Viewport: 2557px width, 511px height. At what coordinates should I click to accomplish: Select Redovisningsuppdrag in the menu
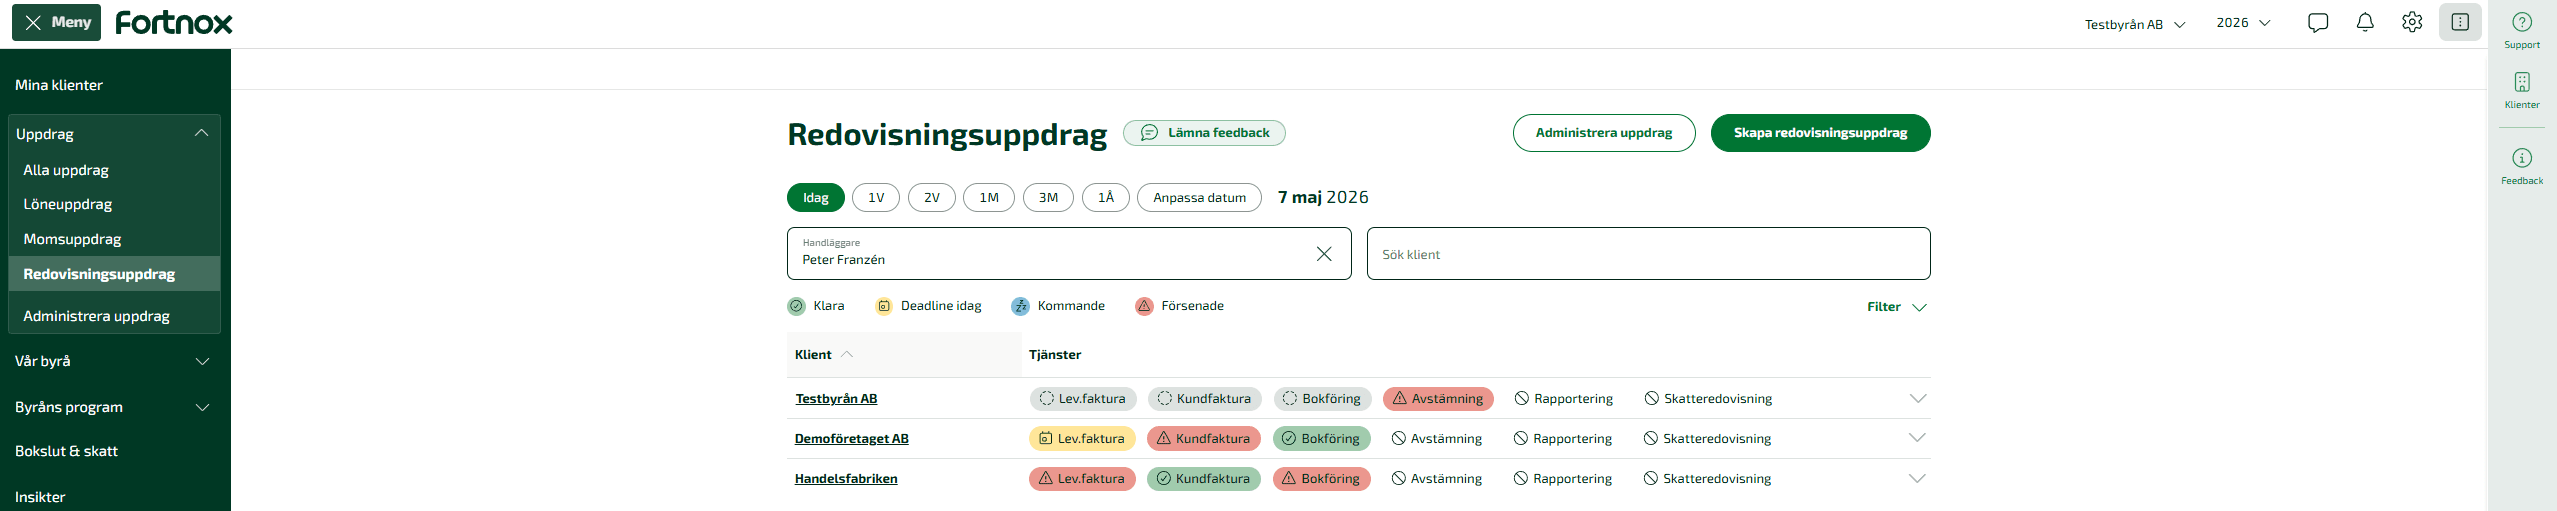tap(114, 274)
